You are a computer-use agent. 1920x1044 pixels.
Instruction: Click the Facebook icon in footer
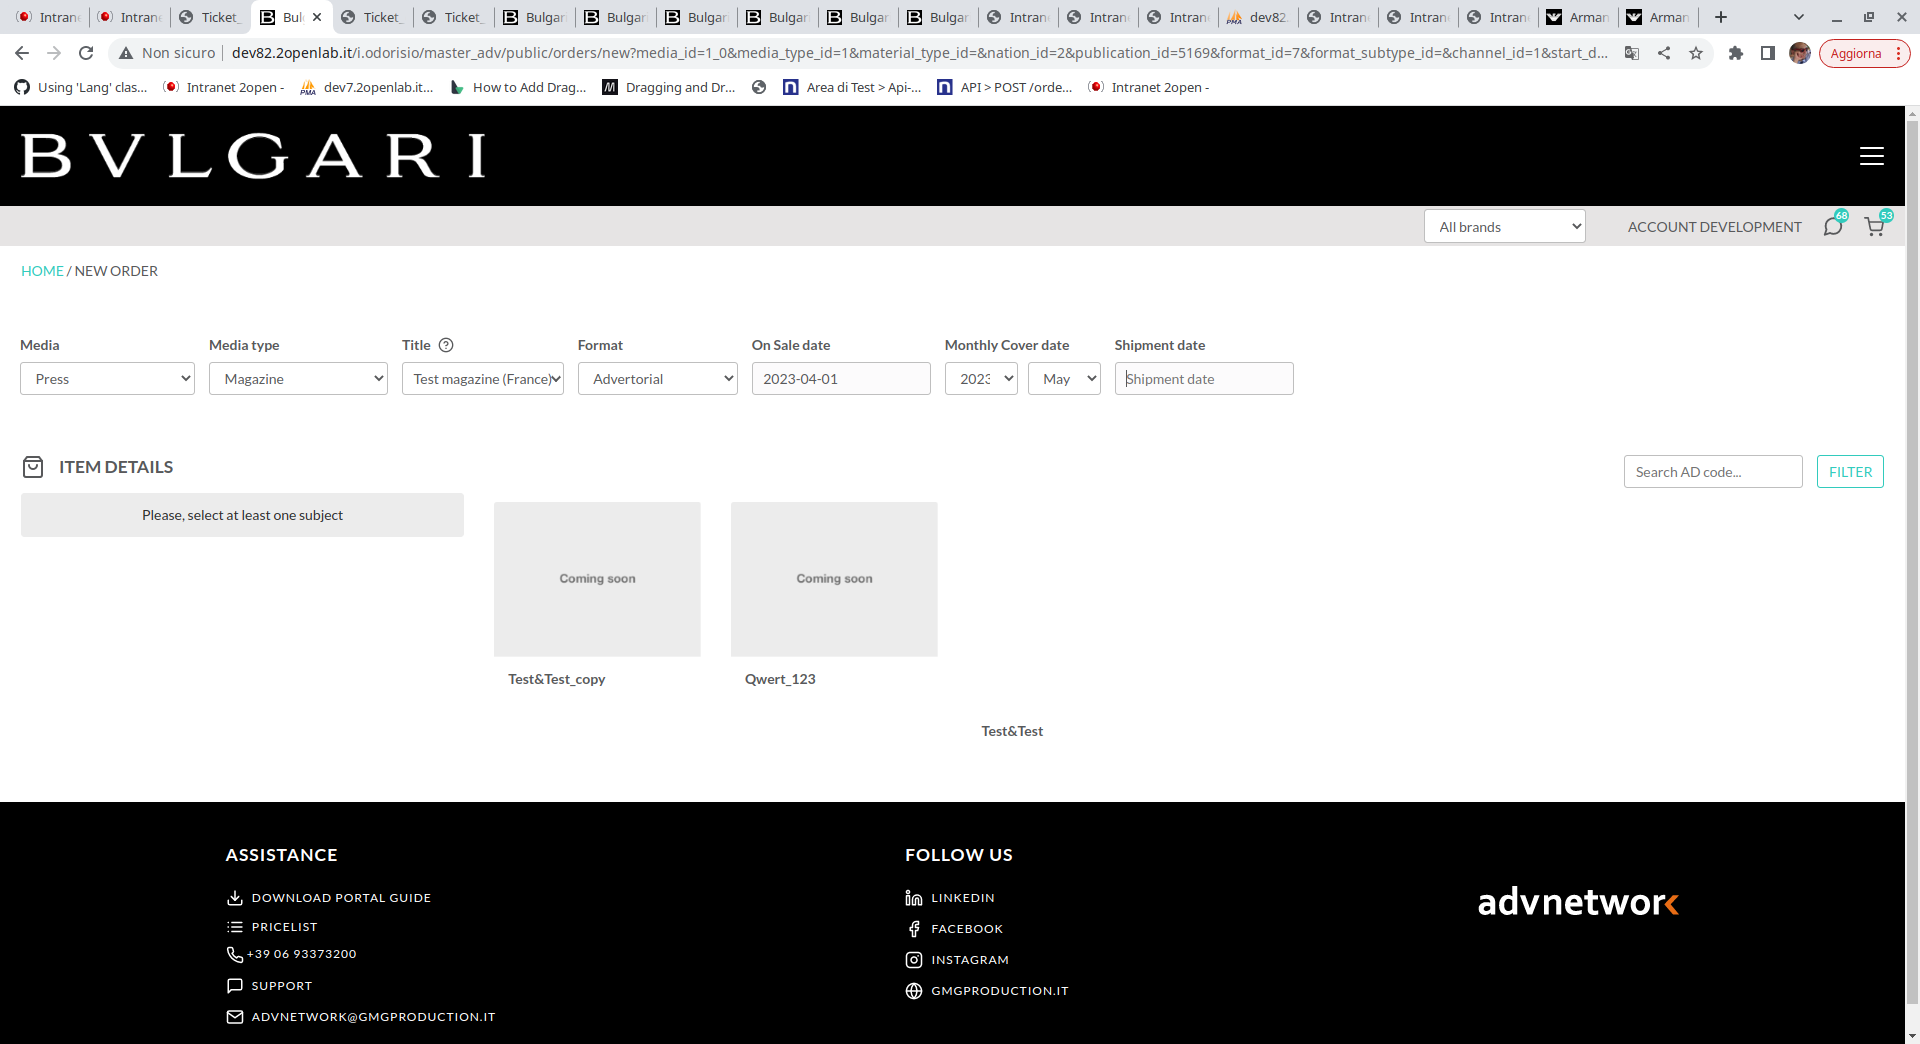[914, 929]
